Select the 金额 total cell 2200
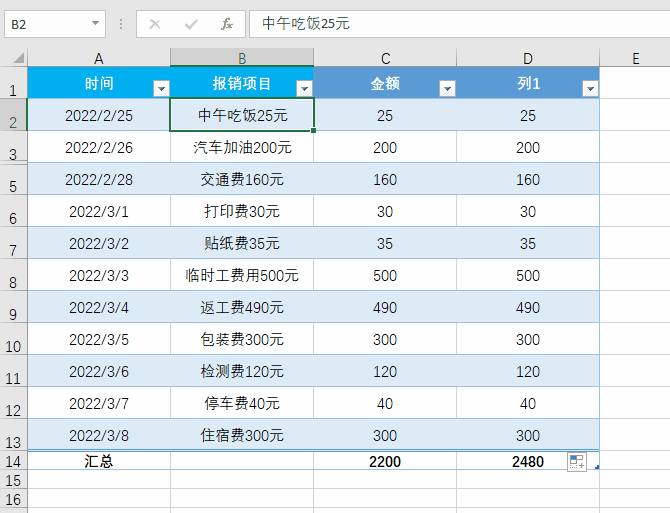The width and height of the screenshot is (670, 513). (x=385, y=461)
